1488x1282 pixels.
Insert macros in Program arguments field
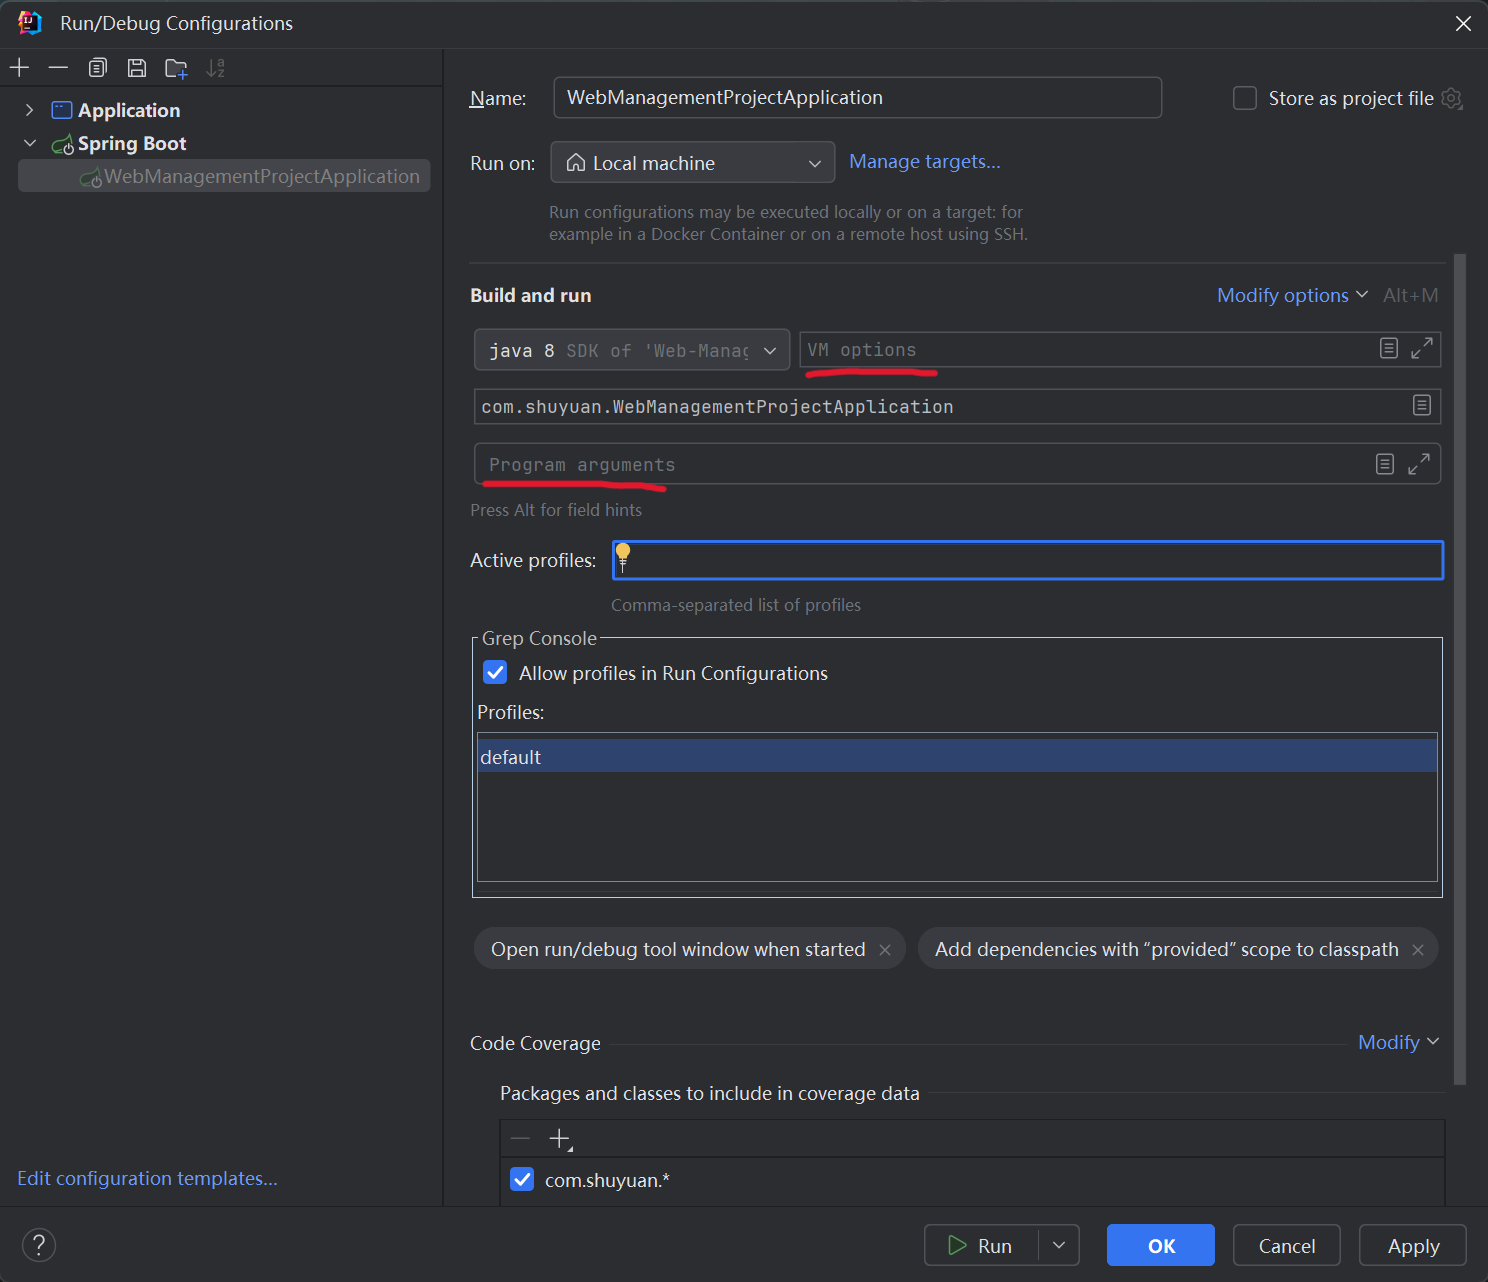(x=1385, y=464)
